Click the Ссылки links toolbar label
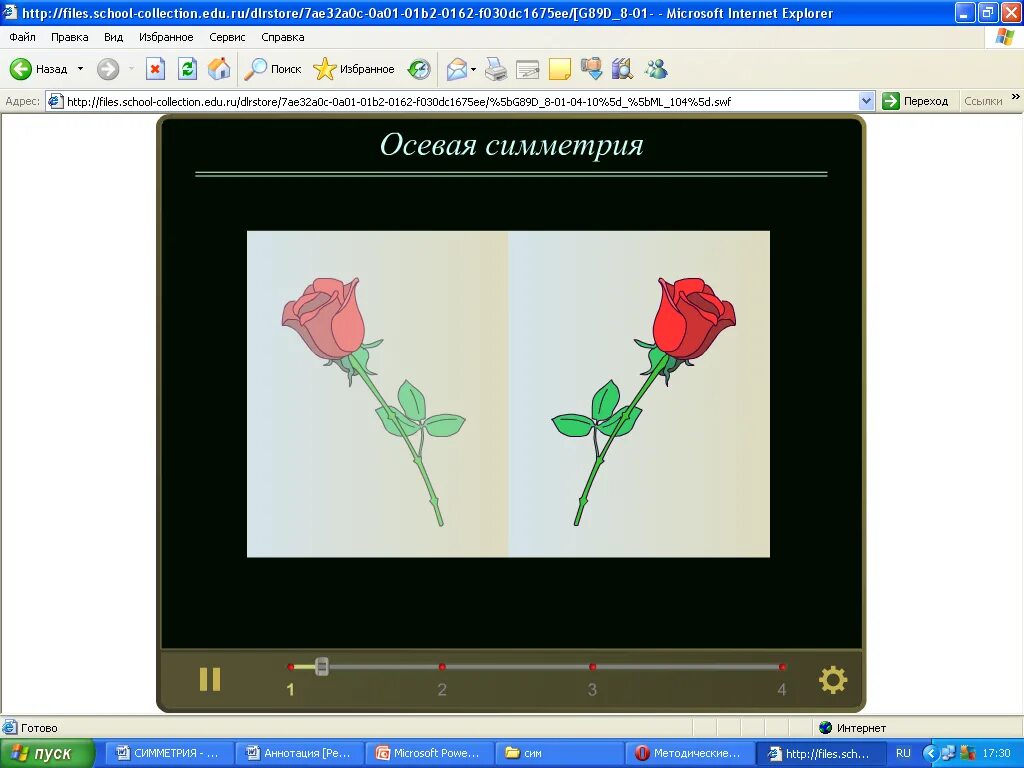Image resolution: width=1024 pixels, height=768 pixels. (x=983, y=101)
